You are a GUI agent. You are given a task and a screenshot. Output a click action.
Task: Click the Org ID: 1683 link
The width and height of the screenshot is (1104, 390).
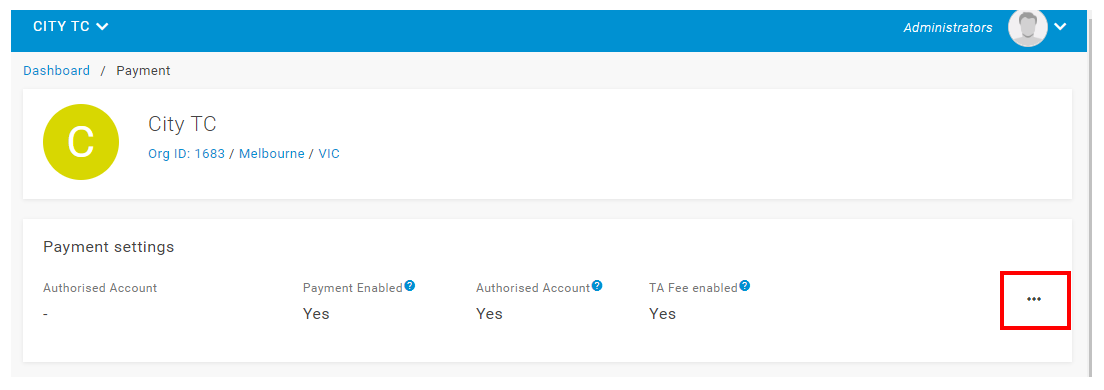click(x=186, y=153)
